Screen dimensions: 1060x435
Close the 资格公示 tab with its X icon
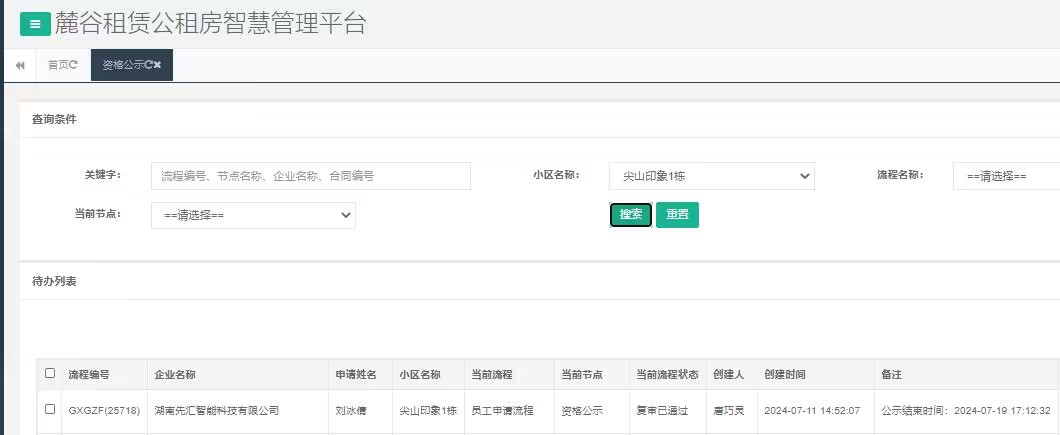158,65
